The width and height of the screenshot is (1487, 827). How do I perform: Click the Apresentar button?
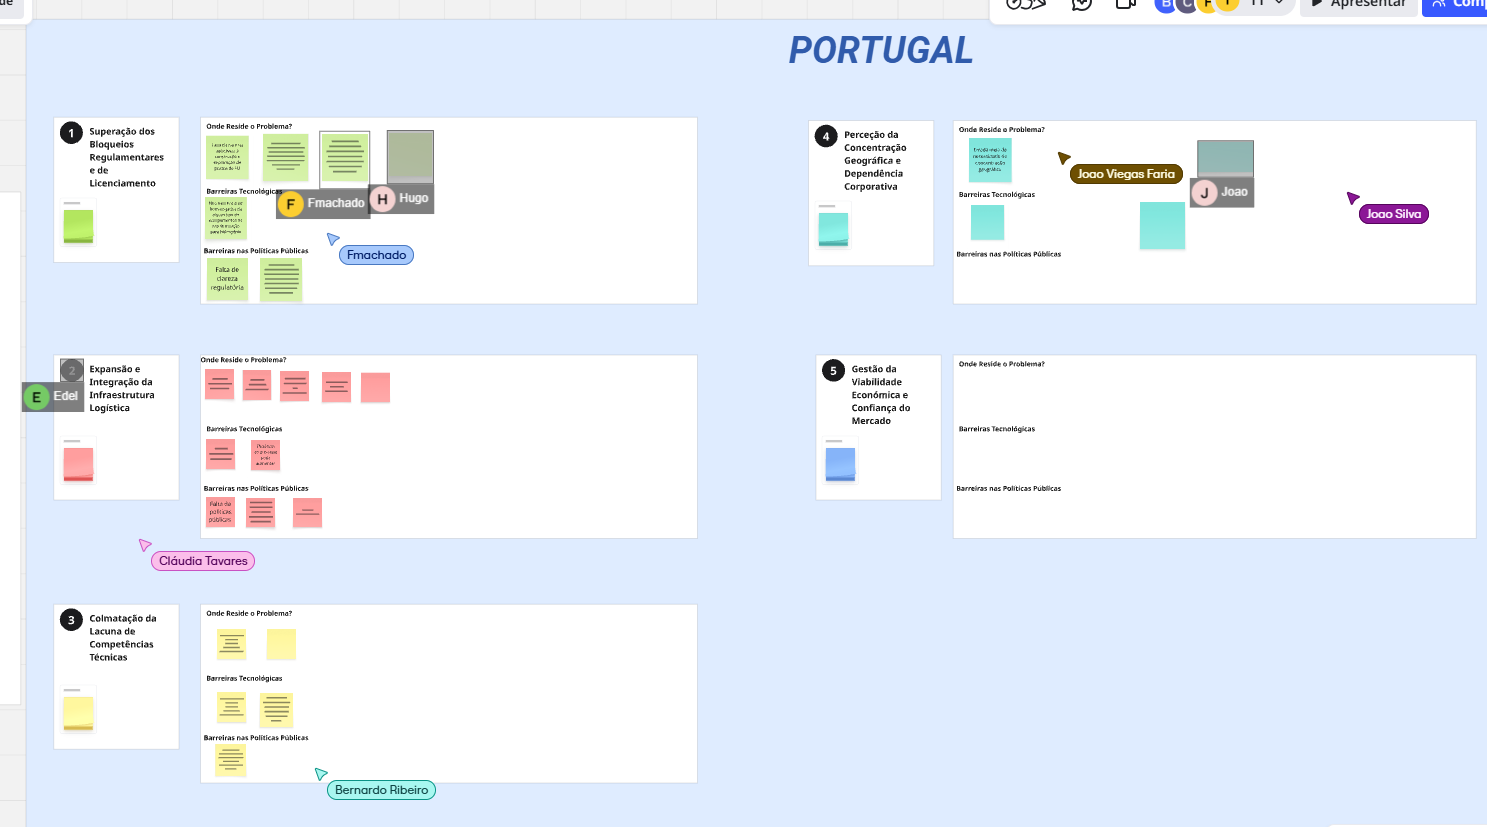pyautogui.click(x=1359, y=5)
